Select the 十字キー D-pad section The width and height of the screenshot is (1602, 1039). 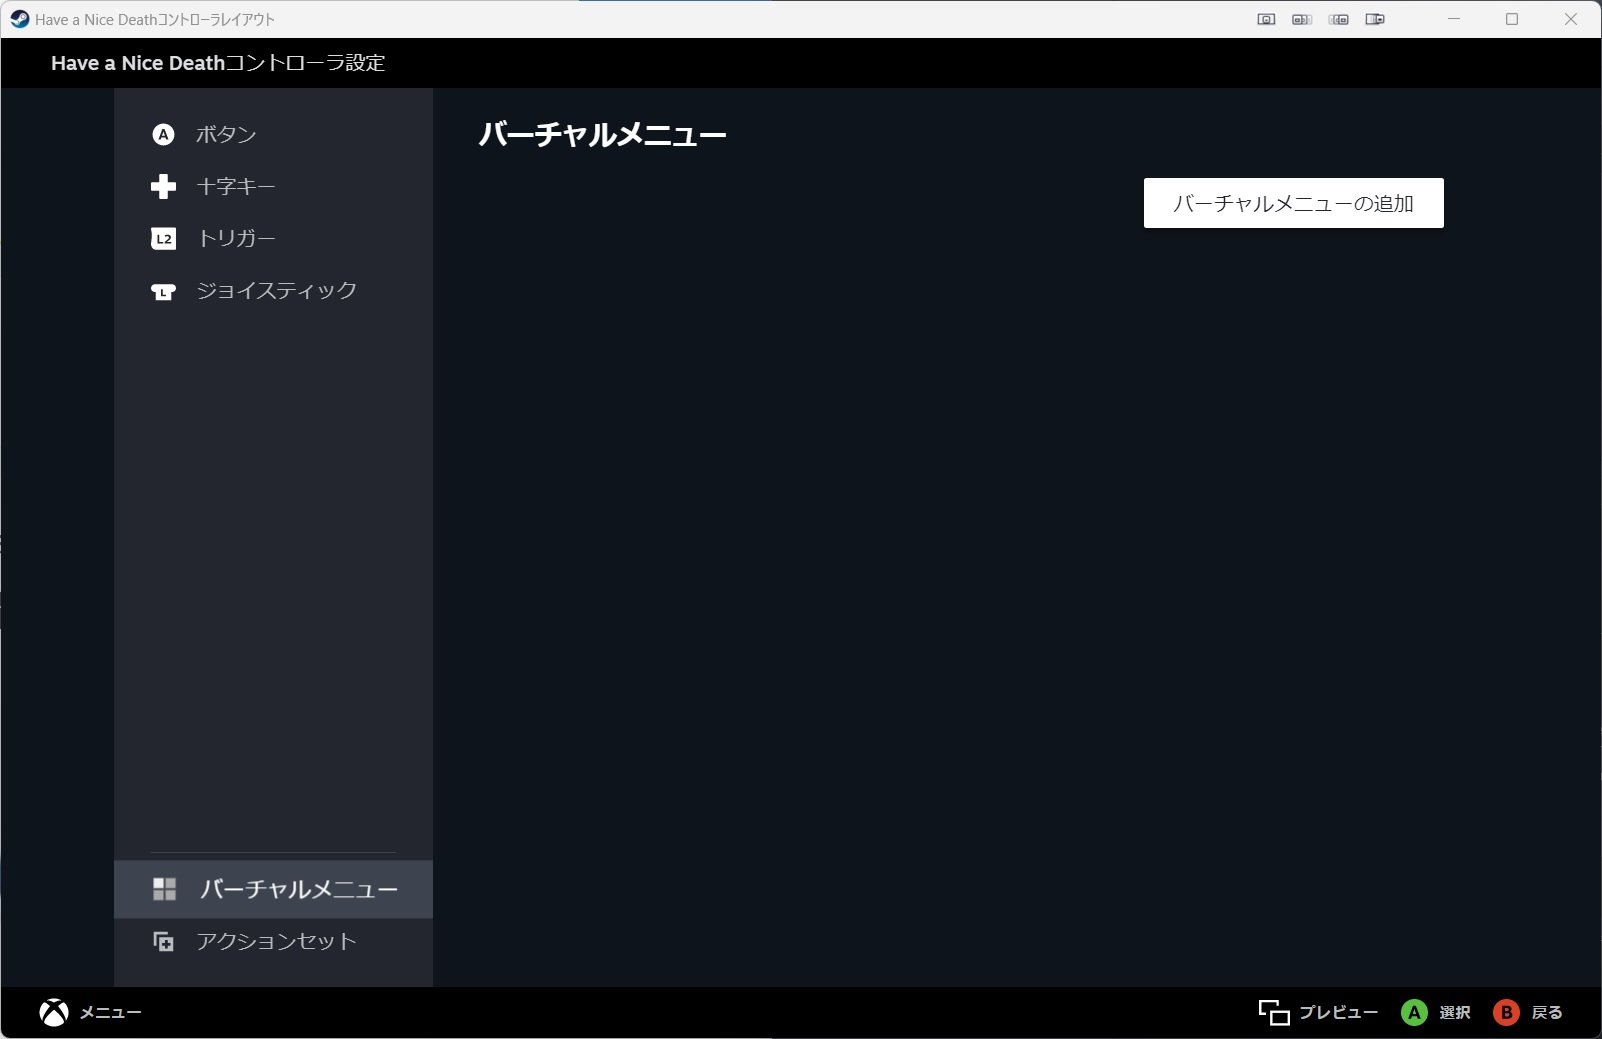tap(273, 186)
